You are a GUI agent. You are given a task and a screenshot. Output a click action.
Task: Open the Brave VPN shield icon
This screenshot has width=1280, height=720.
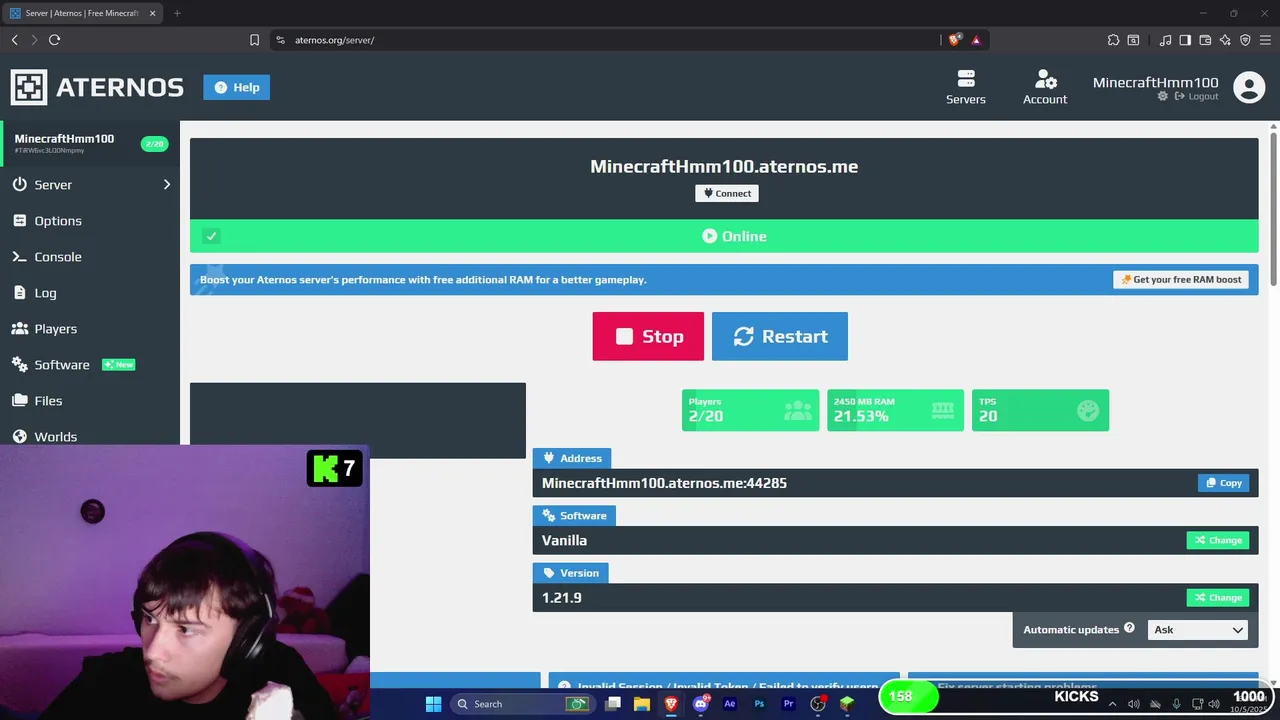tap(1245, 40)
